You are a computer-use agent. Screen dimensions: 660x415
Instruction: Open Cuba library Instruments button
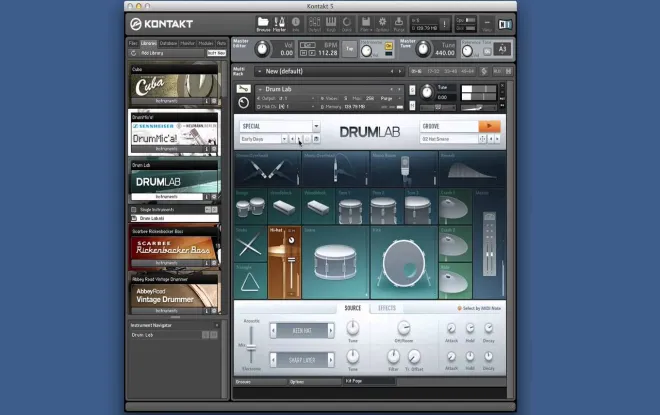(167, 101)
